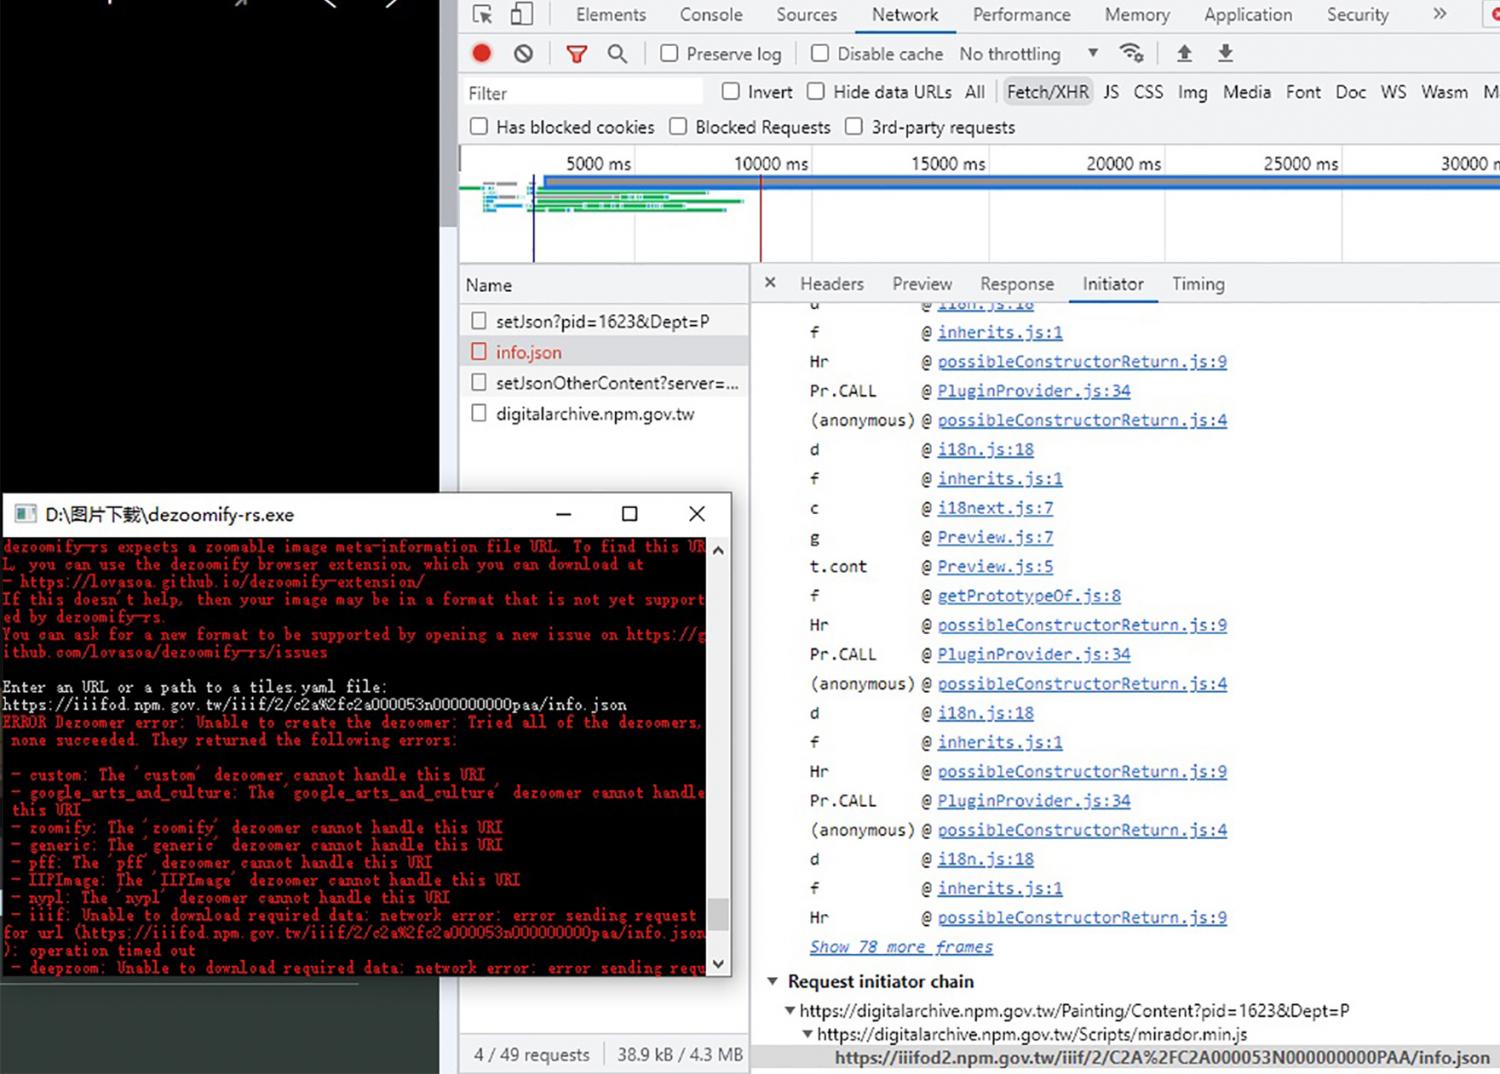This screenshot has height=1074, width=1500.
Task: Switch to the Console tab
Action: pyautogui.click(x=711, y=15)
